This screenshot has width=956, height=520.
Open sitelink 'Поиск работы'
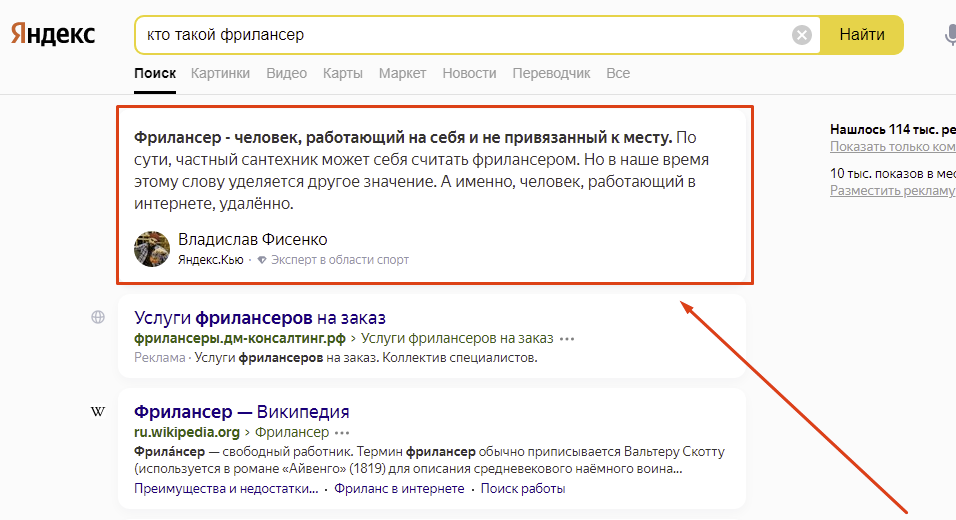pyautogui.click(x=523, y=489)
